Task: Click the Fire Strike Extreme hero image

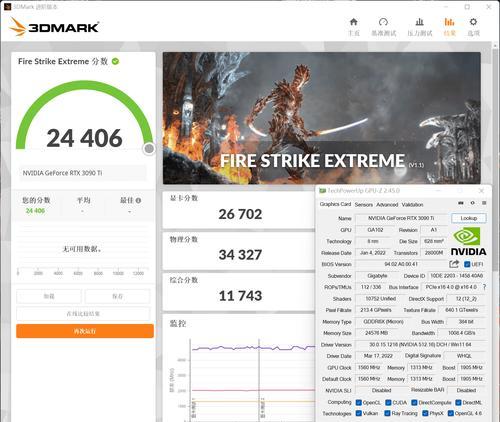Action: (x=322, y=118)
